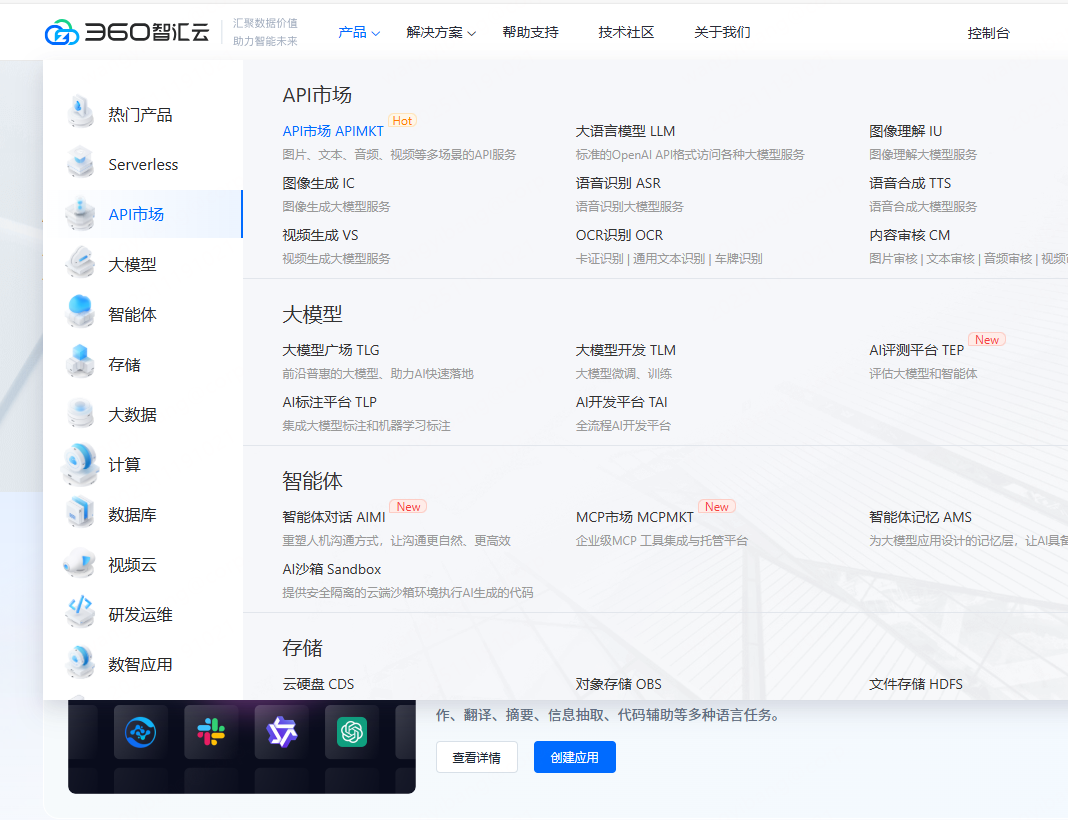Image resolution: width=1068 pixels, height=820 pixels.
Task: Click the 视频云 sidebar icon
Action: (x=80, y=563)
